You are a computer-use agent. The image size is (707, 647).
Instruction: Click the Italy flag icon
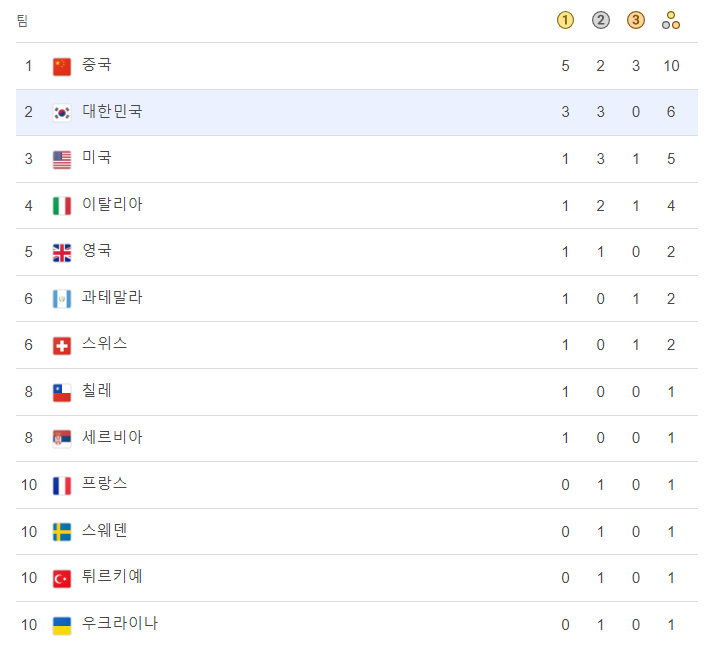(62, 206)
